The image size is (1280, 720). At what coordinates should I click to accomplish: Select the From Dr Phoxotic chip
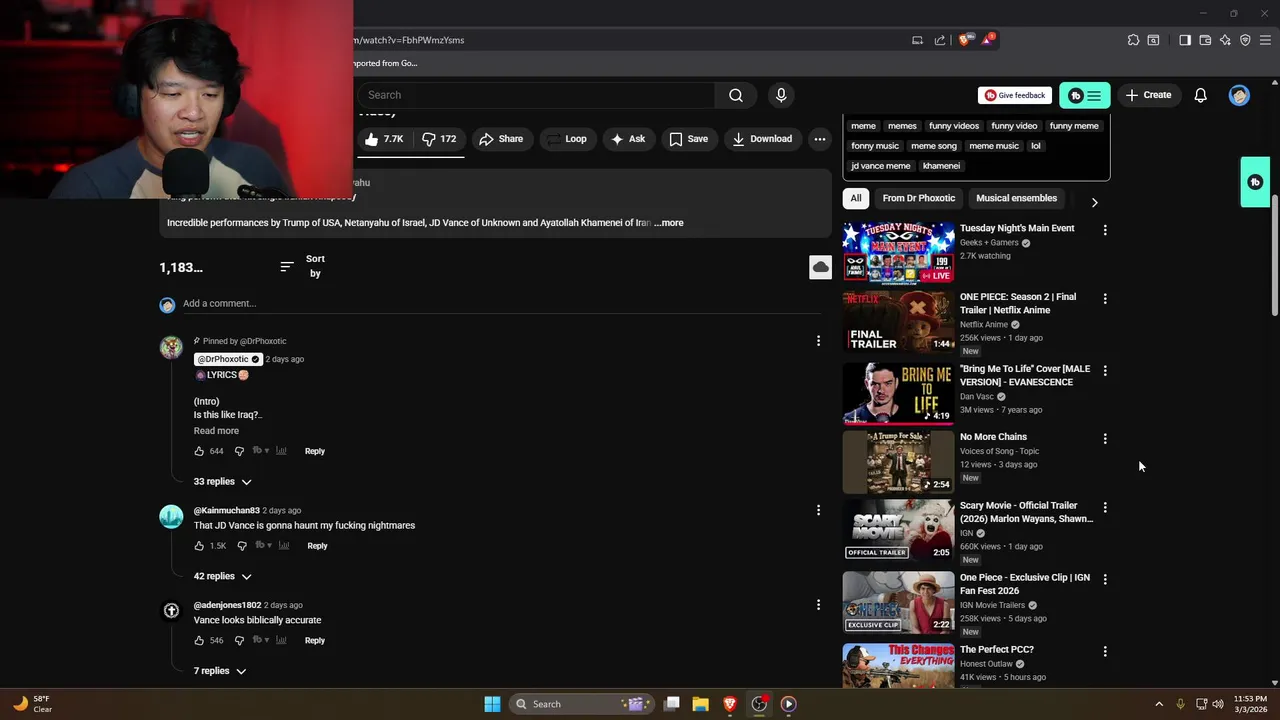[x=919, y=198]
